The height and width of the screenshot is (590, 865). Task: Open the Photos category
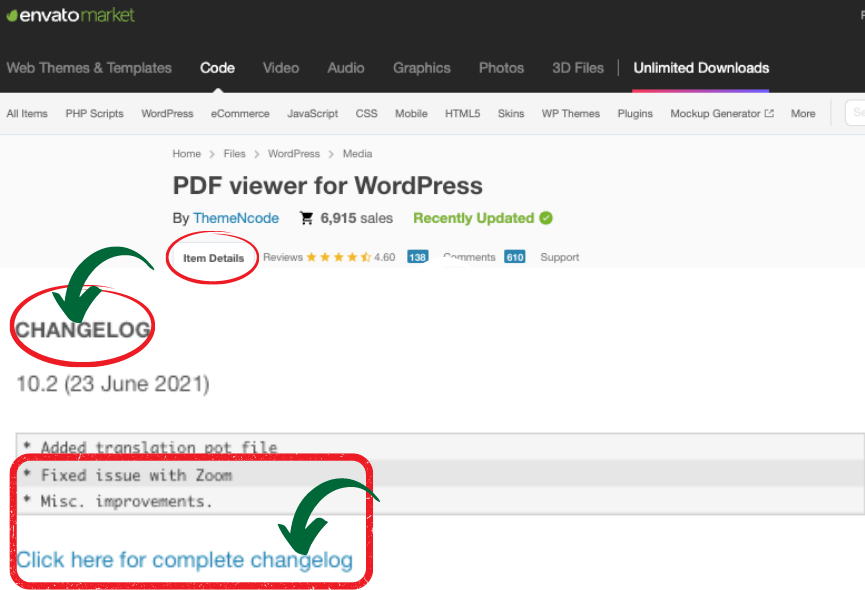tap(501, 68)
